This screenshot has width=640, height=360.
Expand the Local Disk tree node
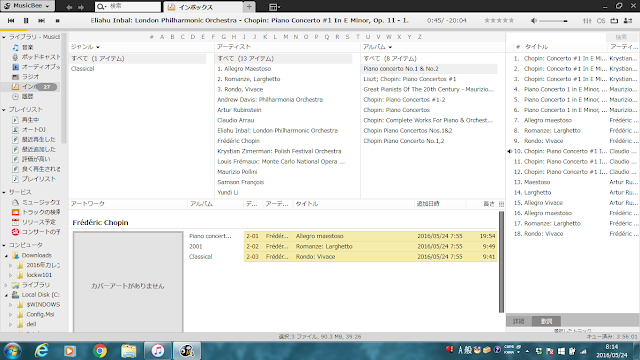(x=6, y=295)
